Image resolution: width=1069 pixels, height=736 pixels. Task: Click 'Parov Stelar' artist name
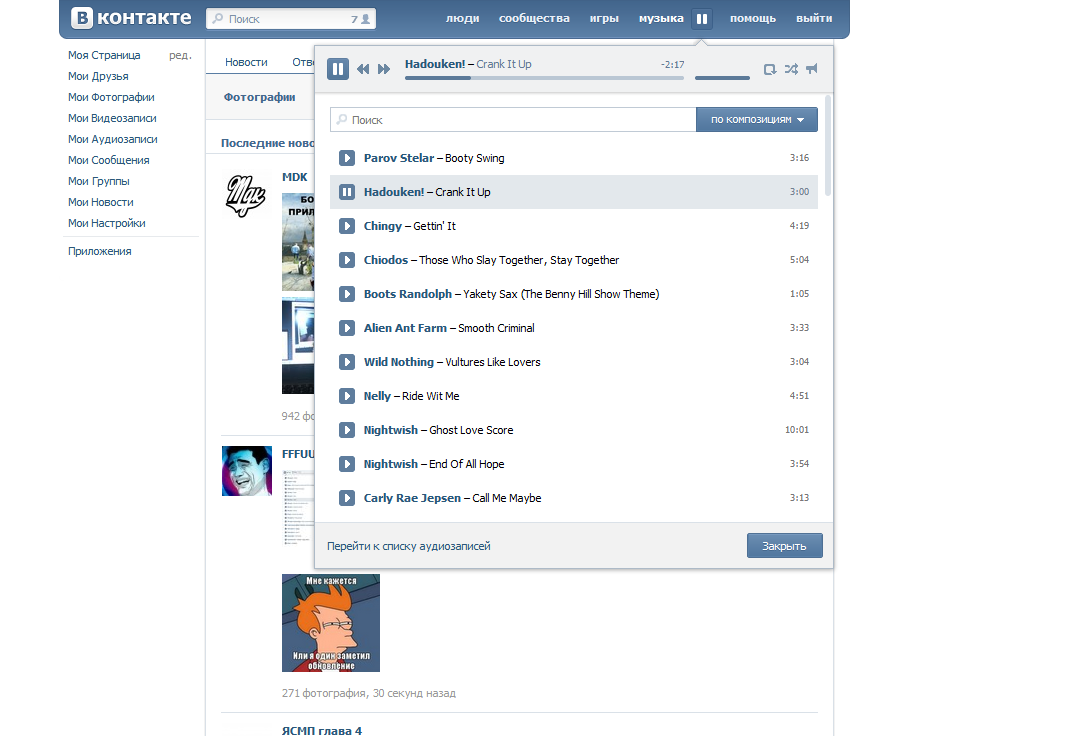point(399,158)
